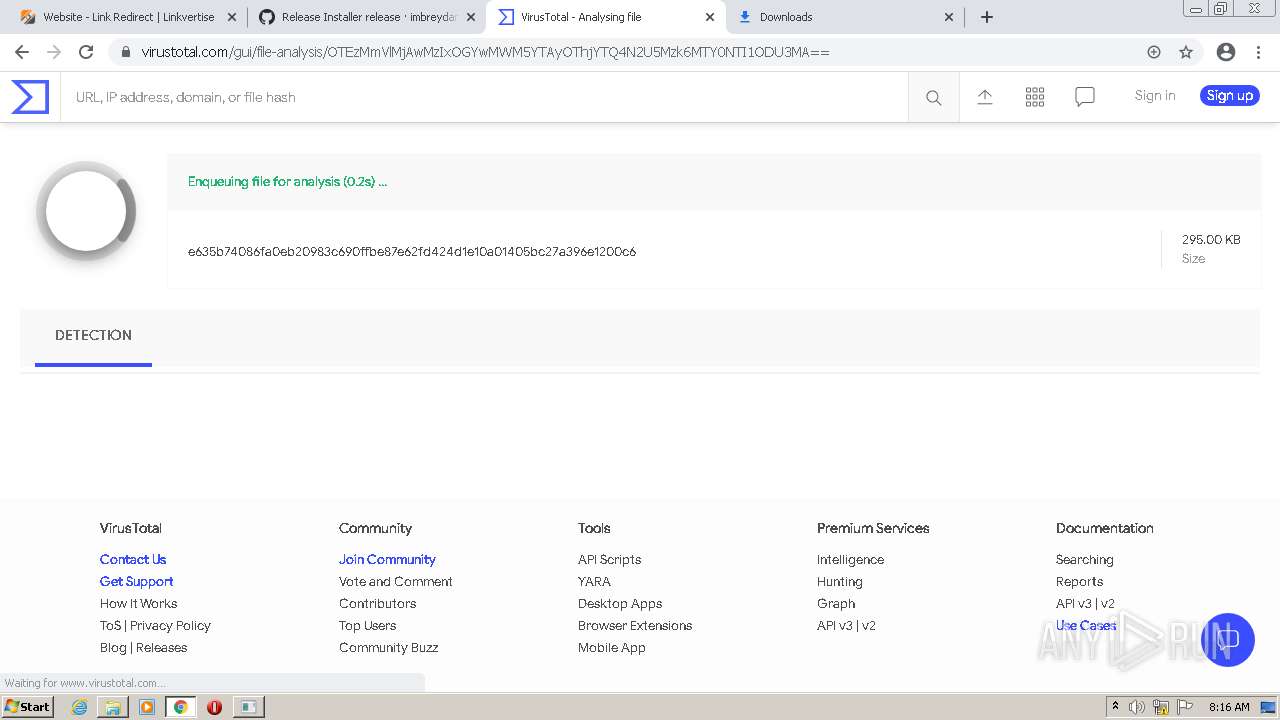
Task: Open the Searching documentation link
Action: click(1085, 559)
